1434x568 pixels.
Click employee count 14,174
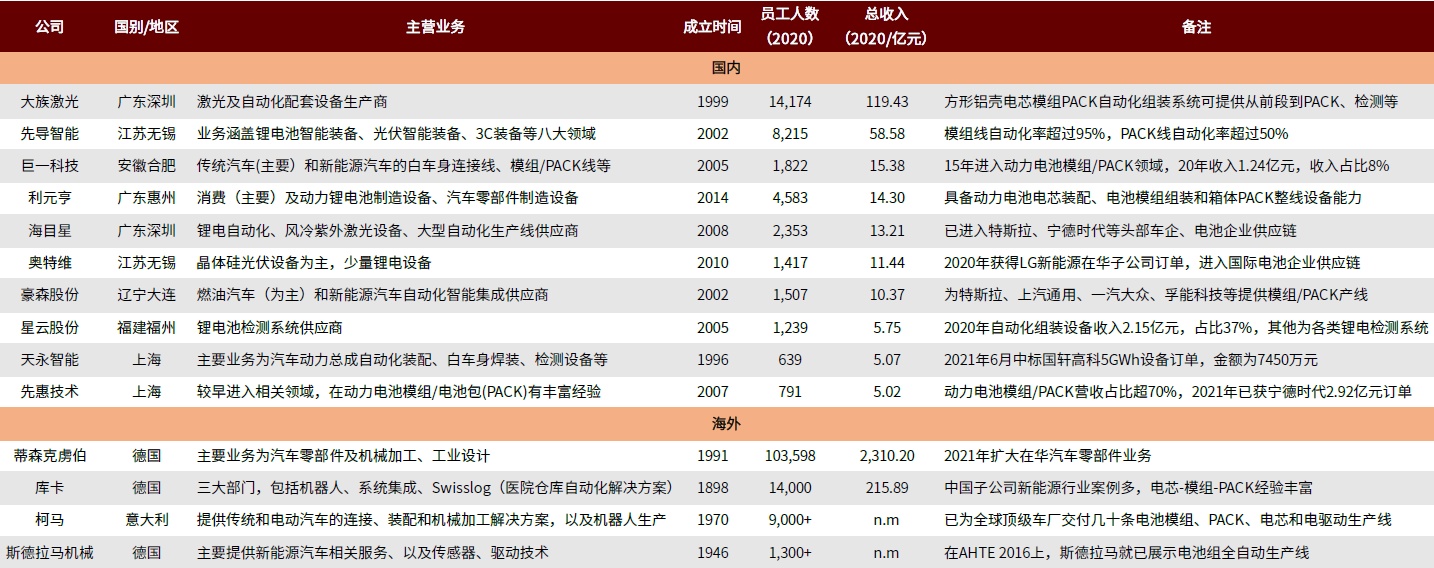pos(790,102)
